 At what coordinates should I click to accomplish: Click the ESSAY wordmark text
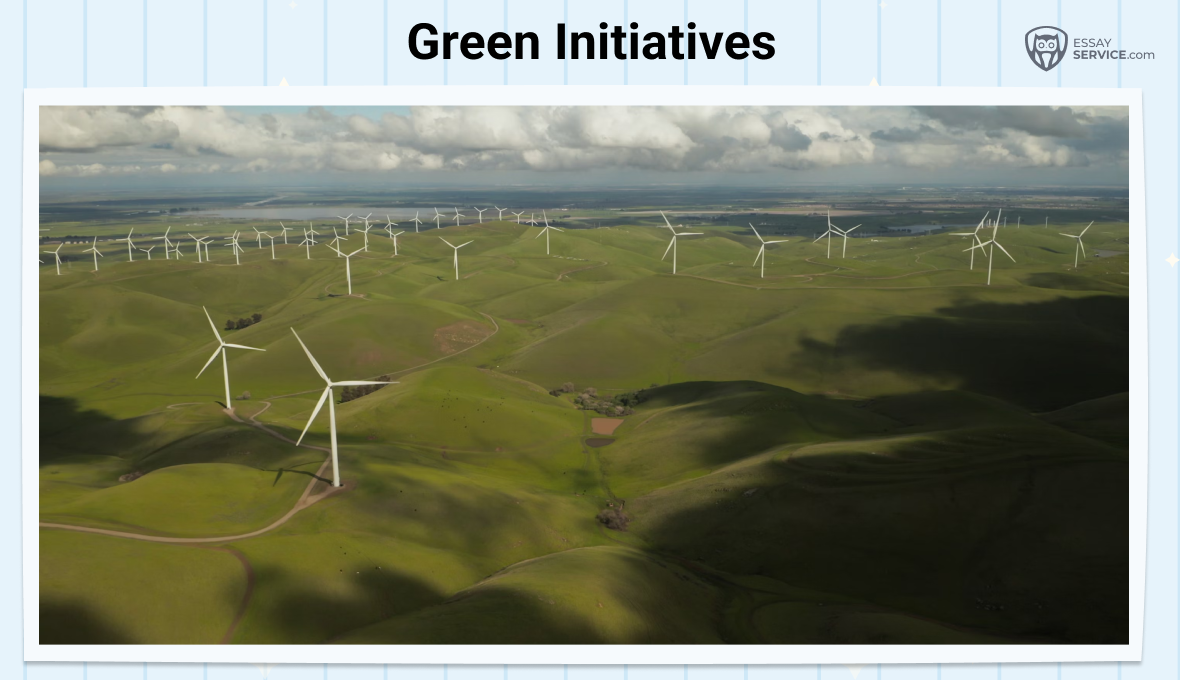[x=1092, y=41]
